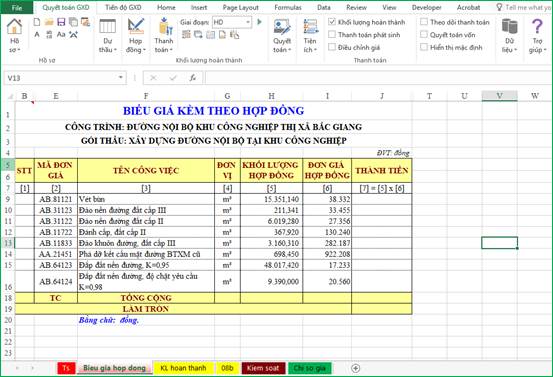Select the red Ts sheet tab
Image resolution: width=553 pixels, height=377 pixels.
coord(66,368)
